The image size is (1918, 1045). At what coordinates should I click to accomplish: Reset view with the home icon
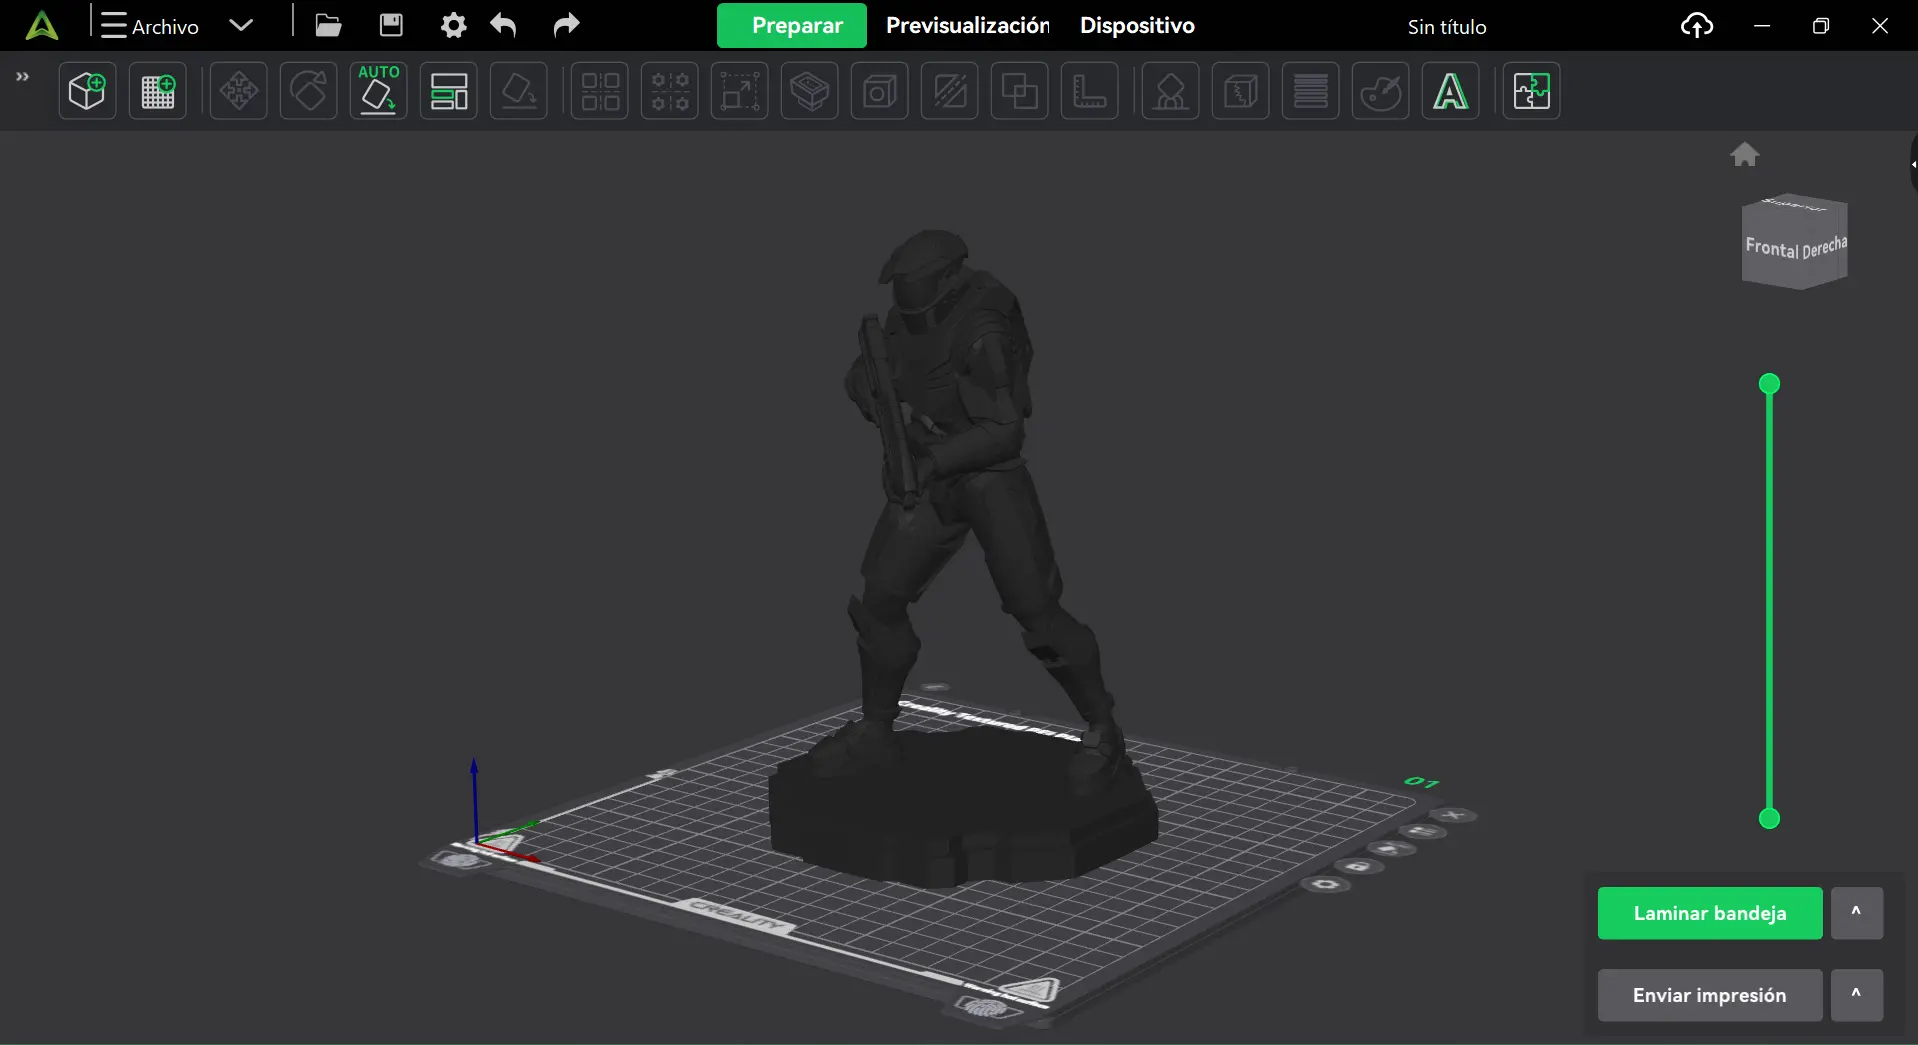coord(1744,155)
